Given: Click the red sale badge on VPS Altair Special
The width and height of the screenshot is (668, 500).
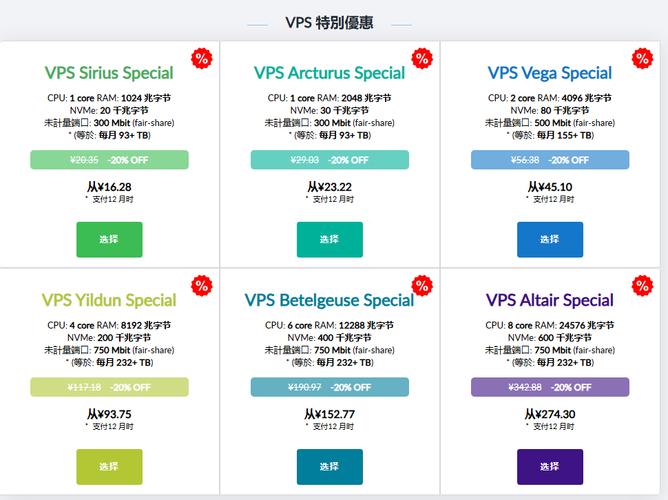Looking at the screenshot, I should (641, 286).
